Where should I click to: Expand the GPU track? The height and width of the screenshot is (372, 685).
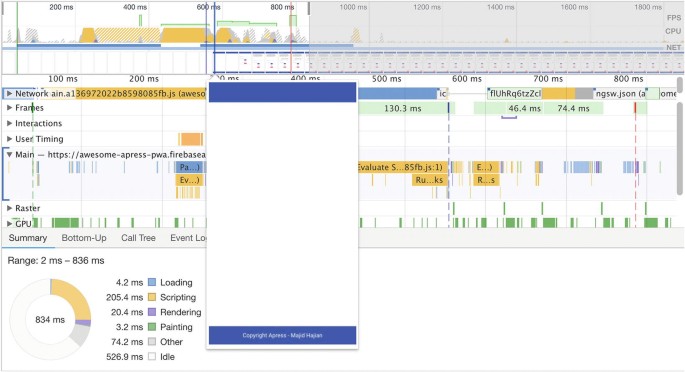[x=9, y=223]
